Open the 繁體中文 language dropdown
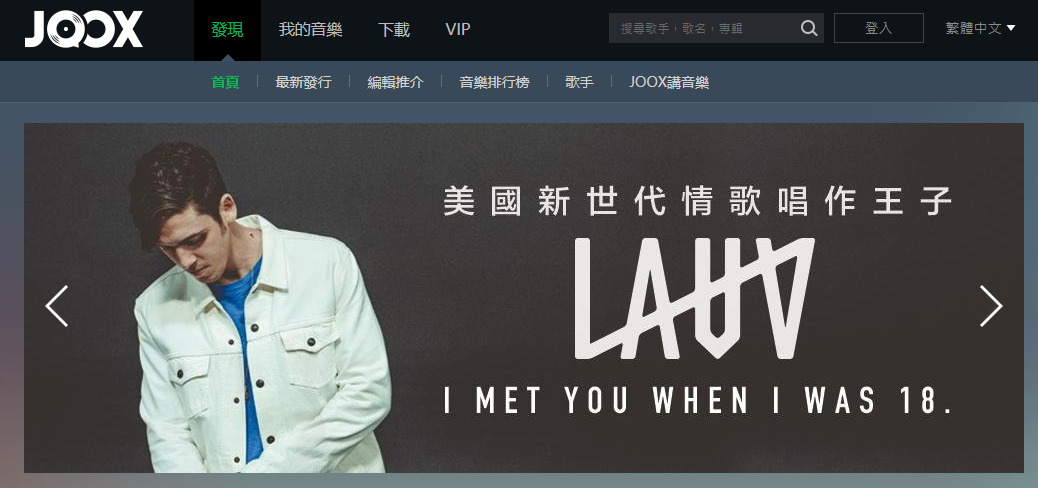This screenshot has width=1038, height=488. click(980, 28)
